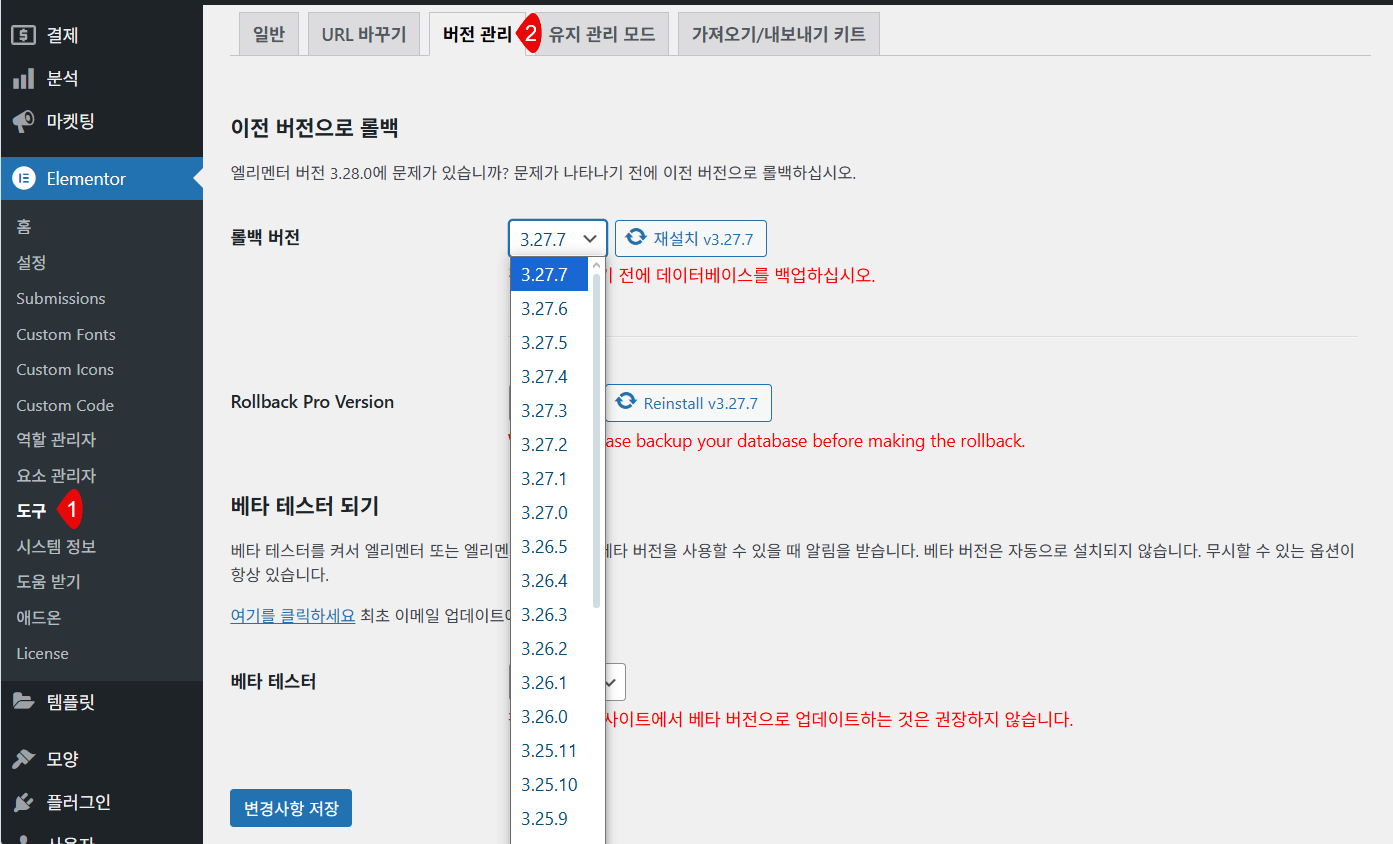Image resolution: width=1393 pixels, height=844 pixels.
Task: Go to Elementor 홈 submenu
Action: [24, 227]
